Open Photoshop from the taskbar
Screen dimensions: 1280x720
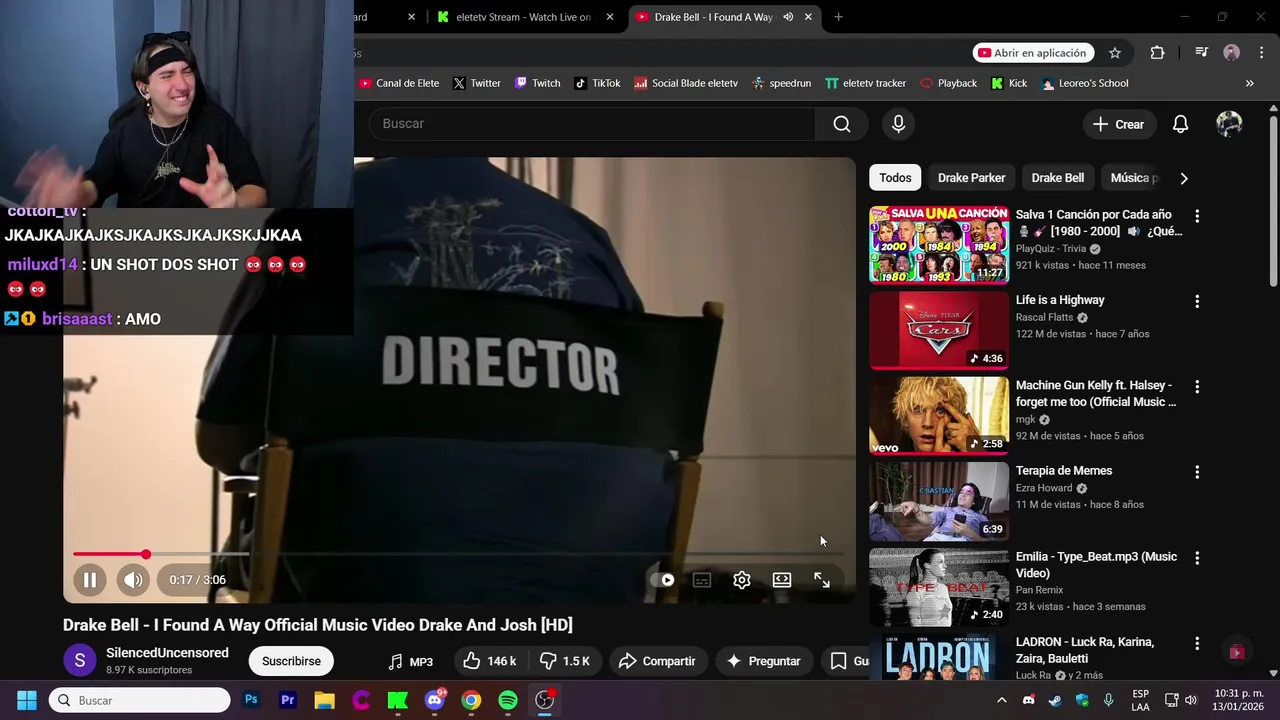(251, 700)
